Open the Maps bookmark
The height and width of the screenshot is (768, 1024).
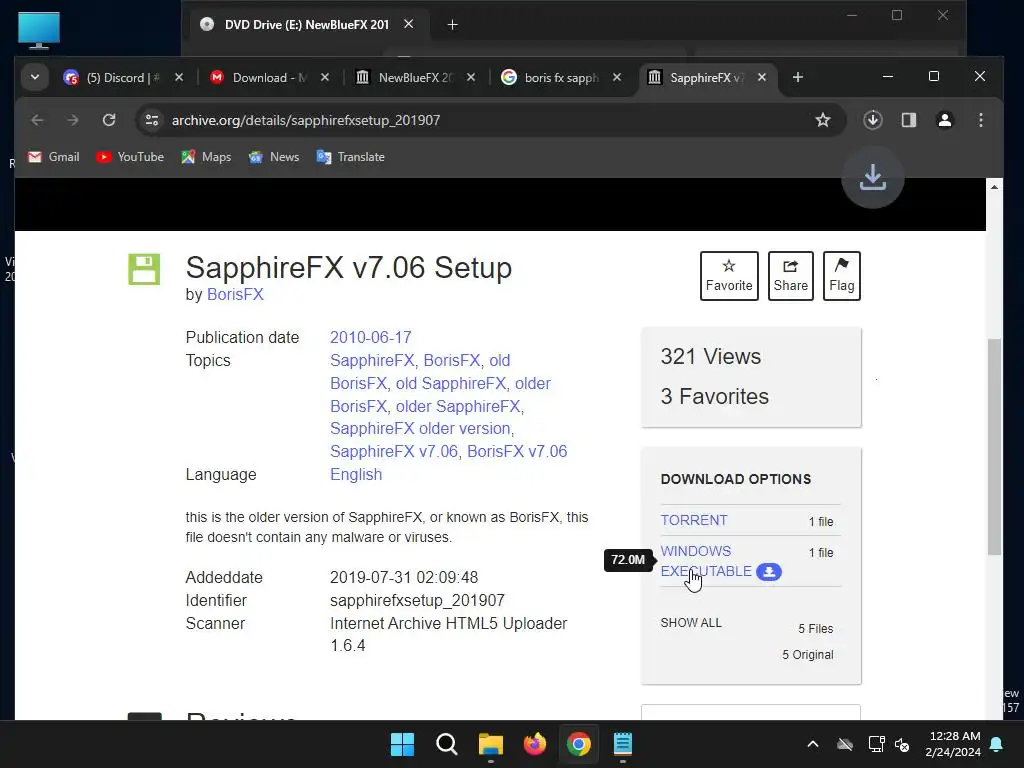pyautogui.click(x=206, y=157)
